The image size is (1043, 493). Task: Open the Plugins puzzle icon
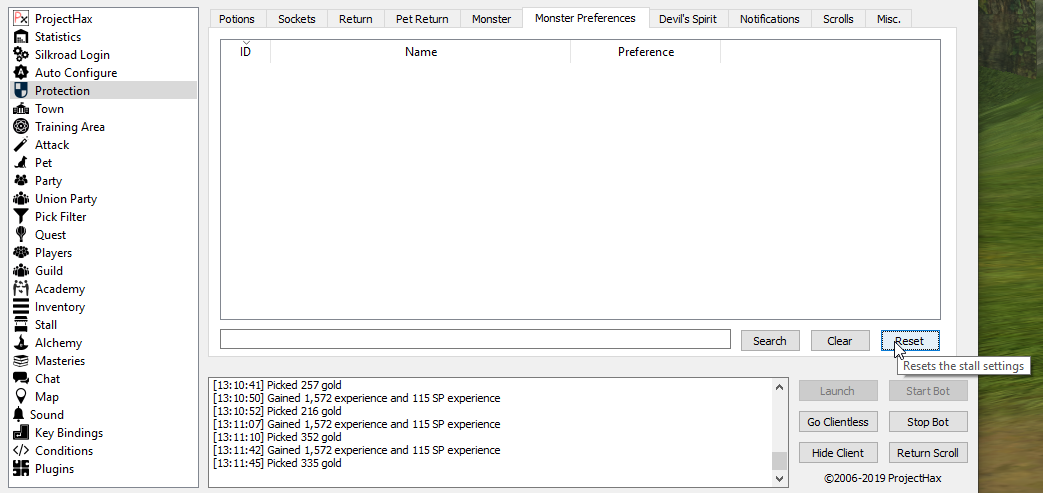(20, 469)
